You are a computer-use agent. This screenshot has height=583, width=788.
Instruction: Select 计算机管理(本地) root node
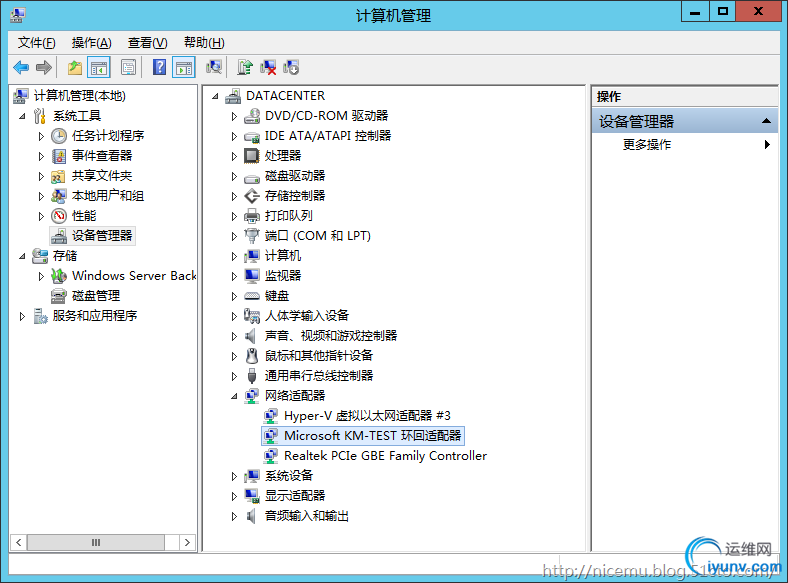[x=79, y=95]
